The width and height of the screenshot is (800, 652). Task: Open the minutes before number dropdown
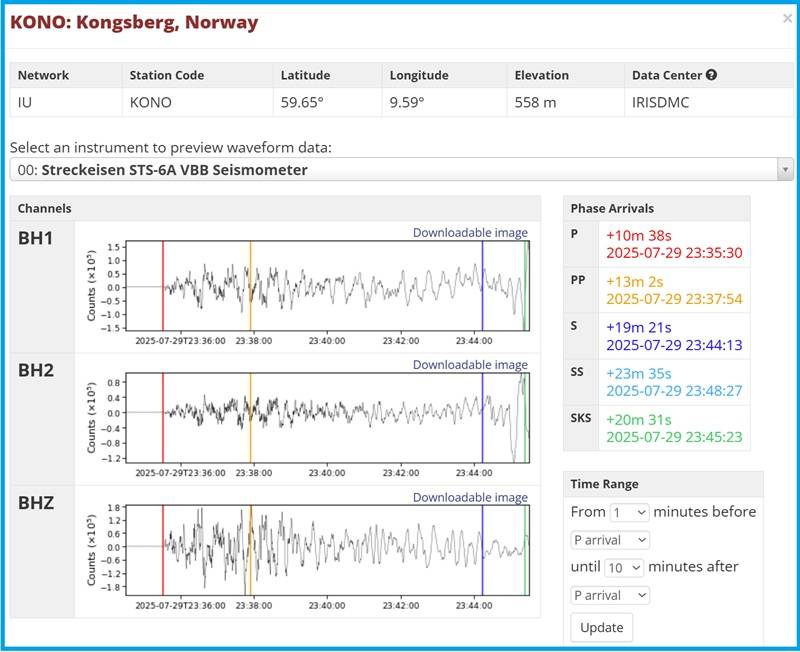629,512
